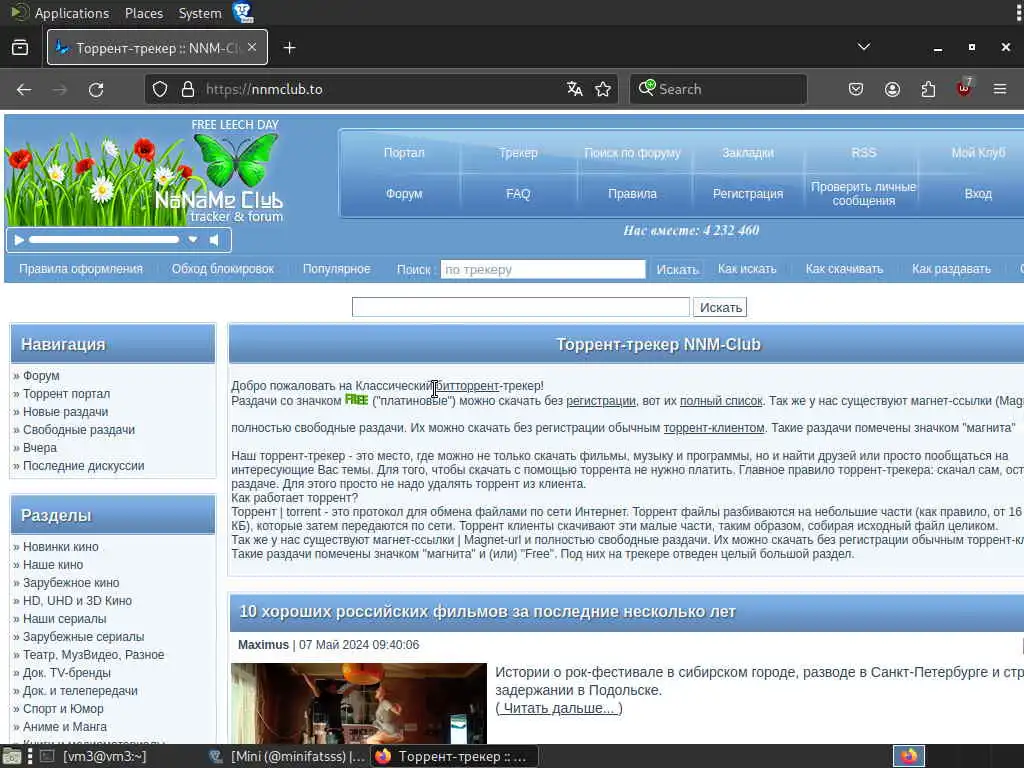The image size is (1024, 768).
Task: Follow the торрент-клиентом link
Action: pos(714,428)
